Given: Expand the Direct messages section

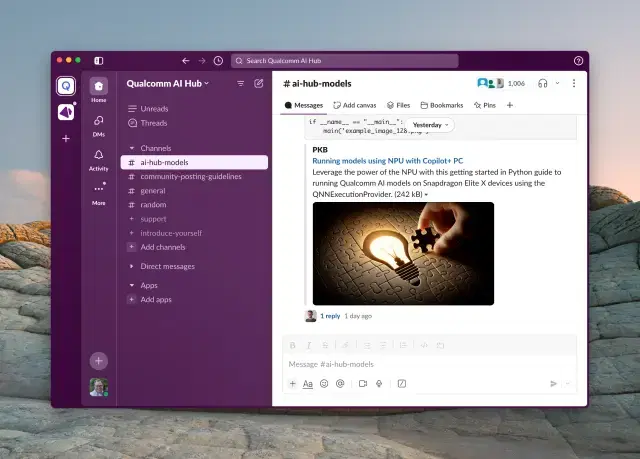Looking at the screenshot, I should (x=131, y=266).
